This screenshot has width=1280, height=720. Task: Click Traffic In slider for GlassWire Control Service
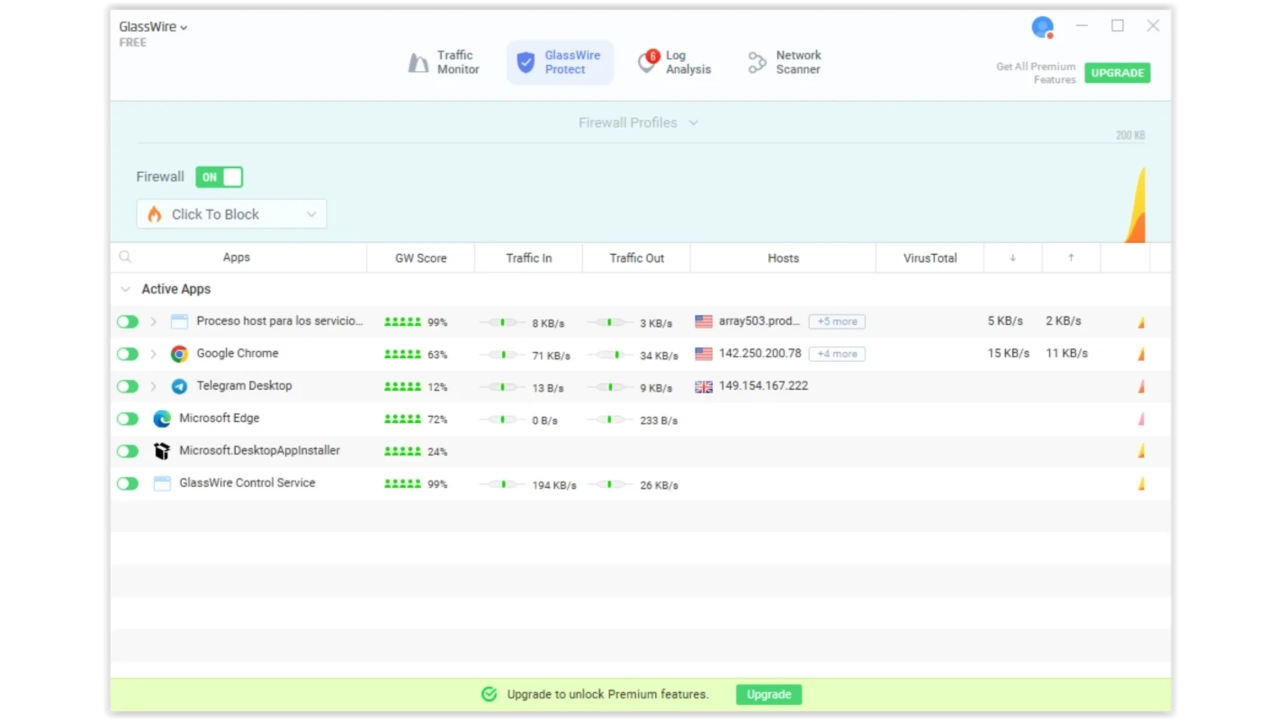[x=502, y=484]
